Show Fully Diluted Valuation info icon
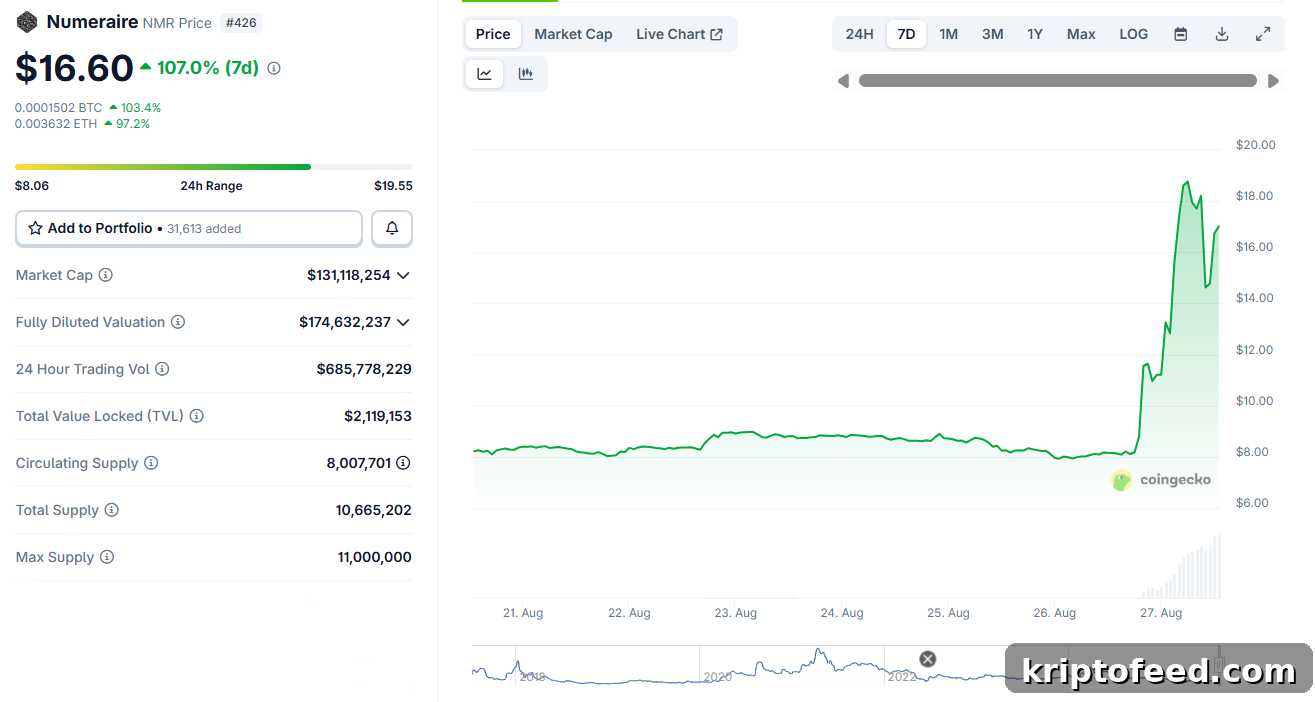1315x702 pixels. [x=178, y=322]
